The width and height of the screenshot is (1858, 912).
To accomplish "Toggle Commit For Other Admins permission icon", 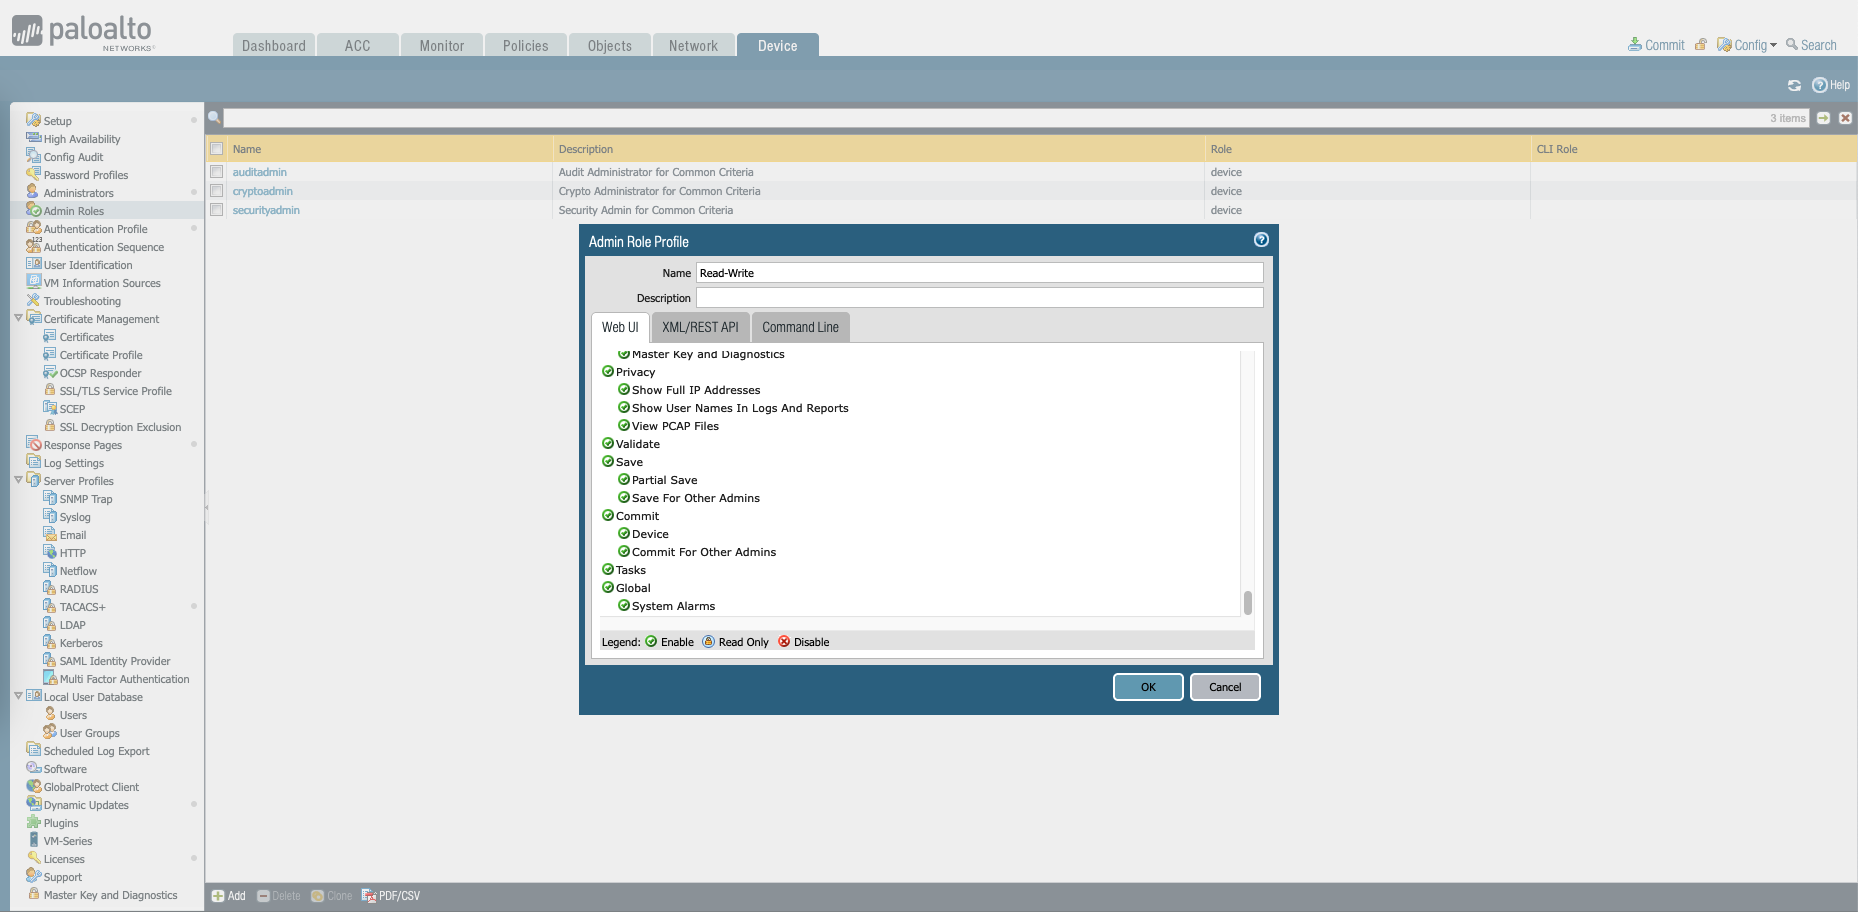I will (624, 552).
